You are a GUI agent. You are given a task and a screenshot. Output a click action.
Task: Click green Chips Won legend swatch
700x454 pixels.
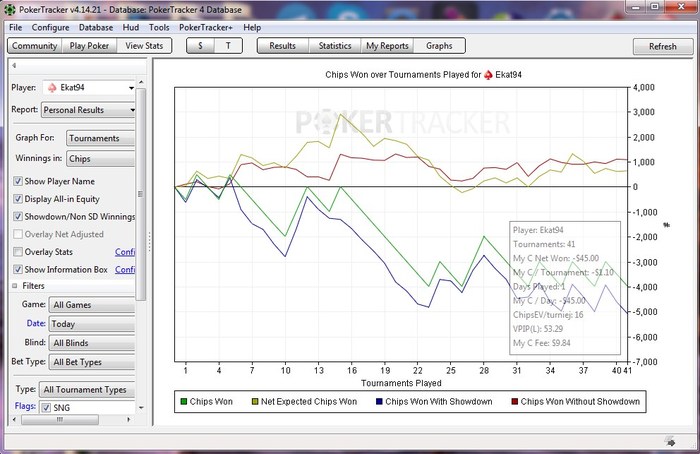[183, 402]
